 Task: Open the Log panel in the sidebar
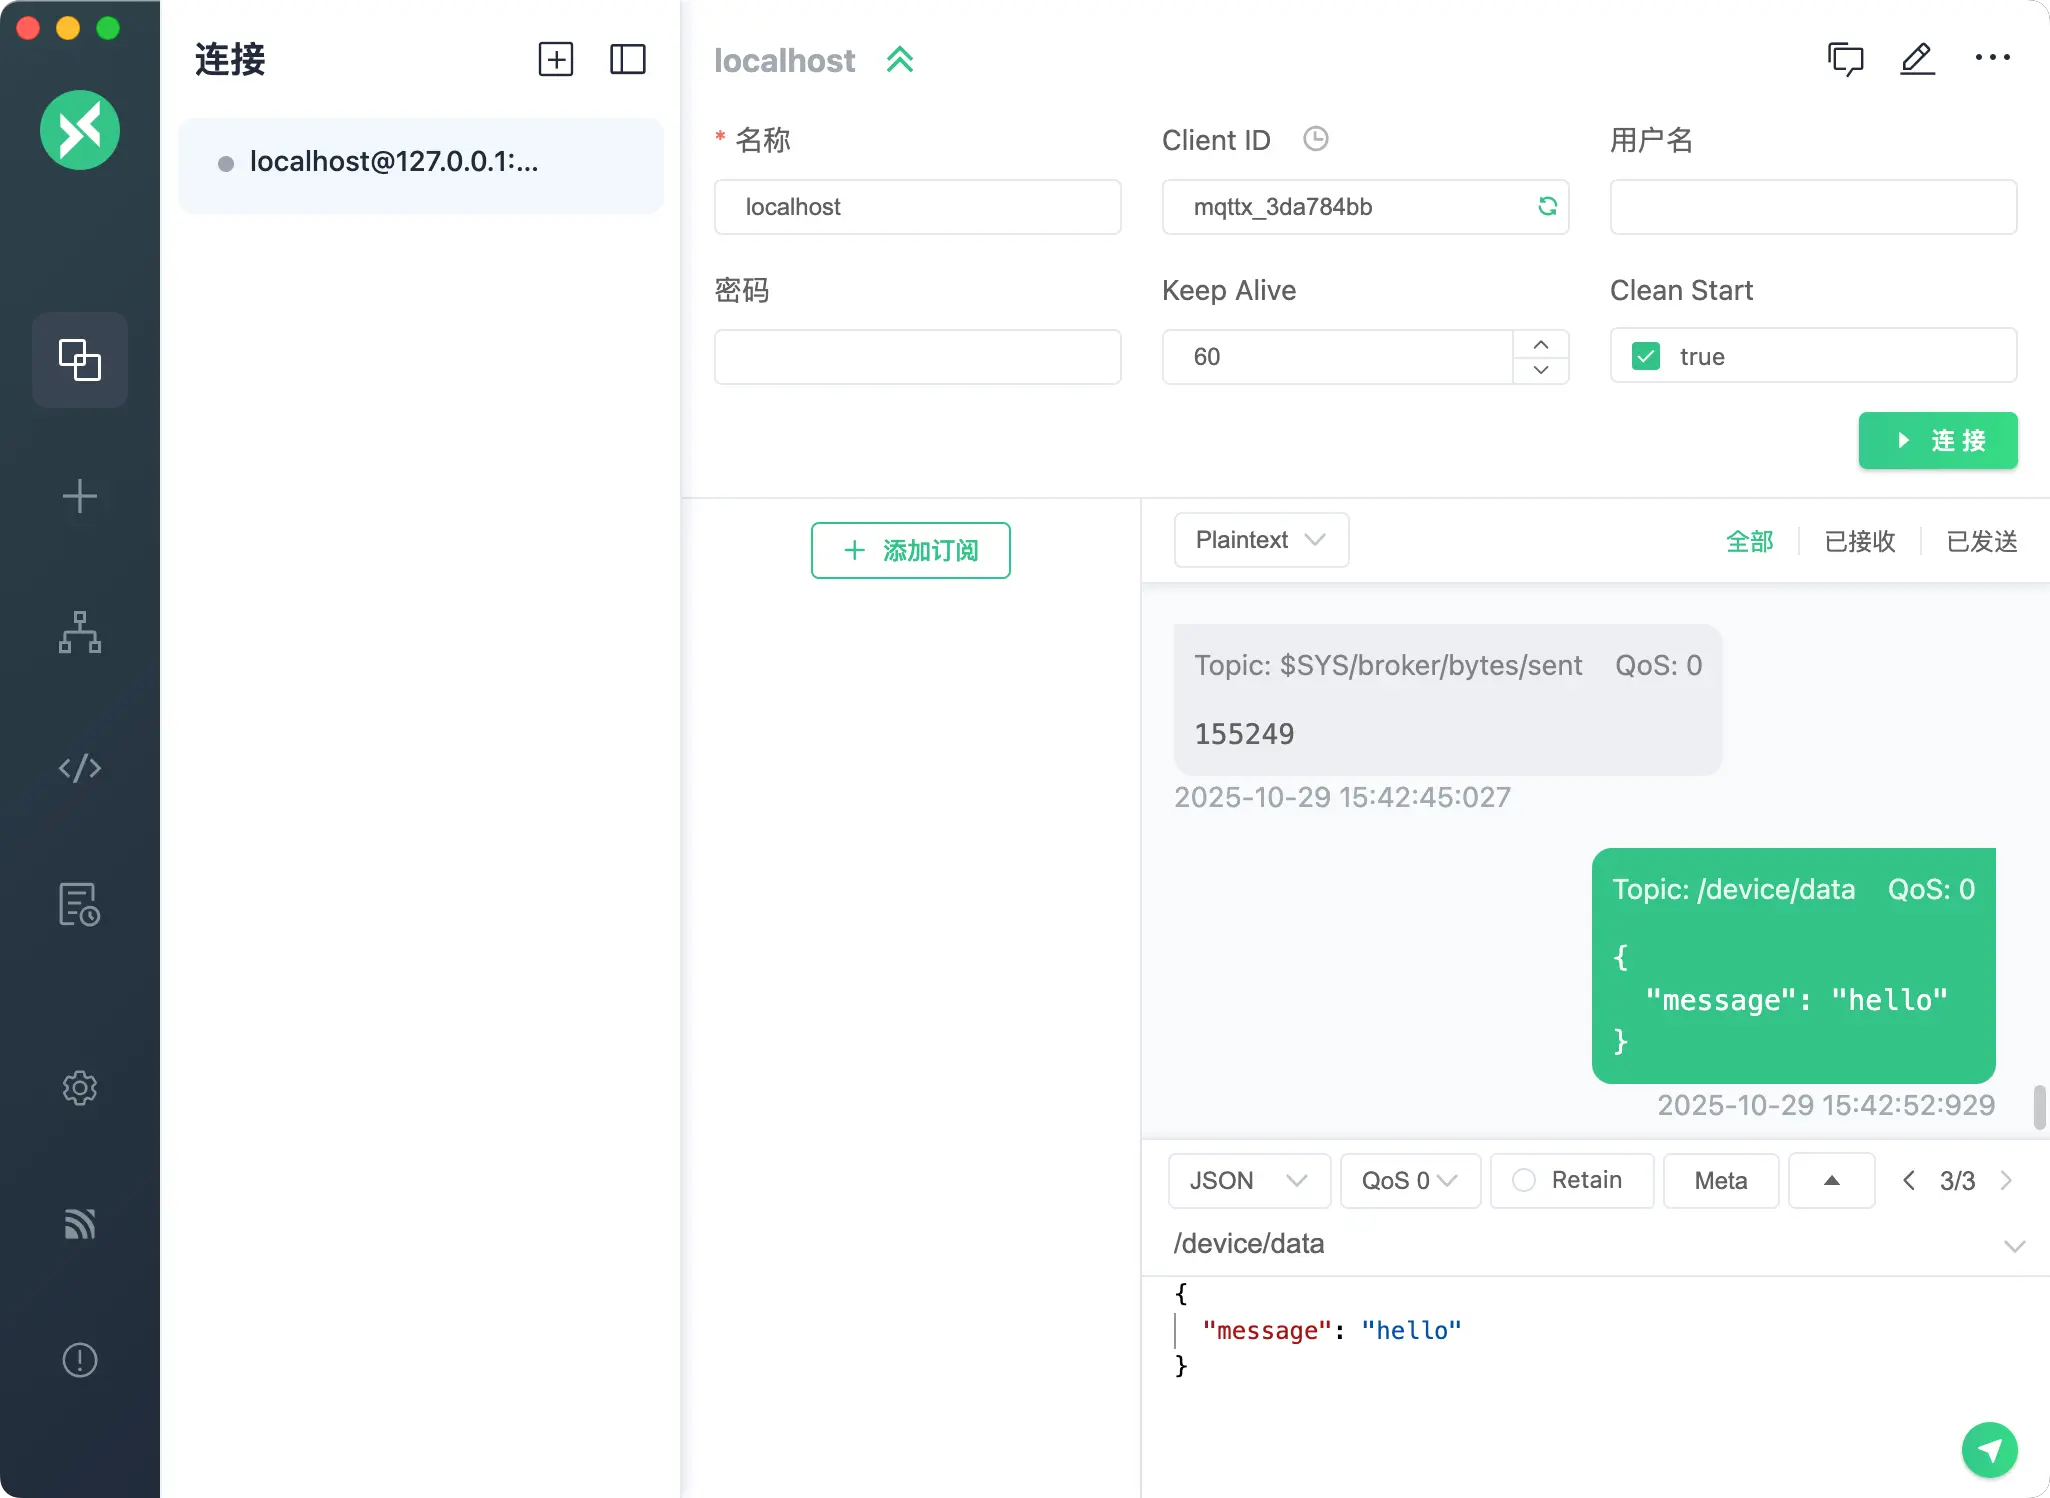80,903
